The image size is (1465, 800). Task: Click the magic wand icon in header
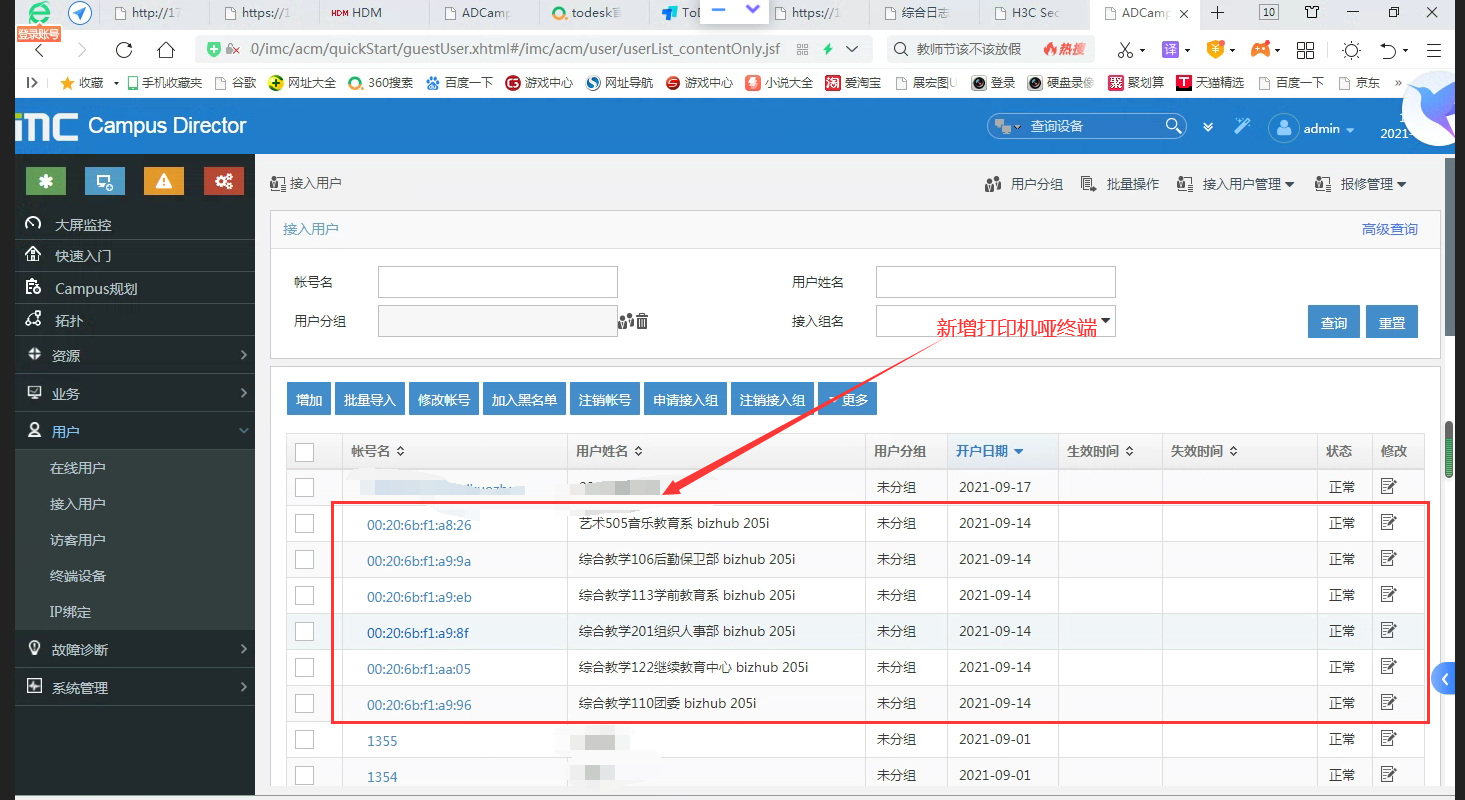pos(1243,126)
